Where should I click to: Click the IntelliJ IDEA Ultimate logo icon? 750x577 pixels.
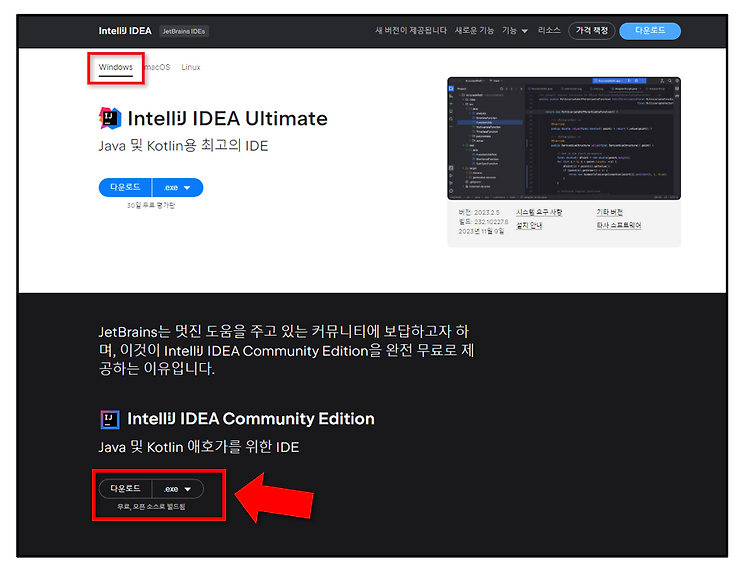(110, 118)
